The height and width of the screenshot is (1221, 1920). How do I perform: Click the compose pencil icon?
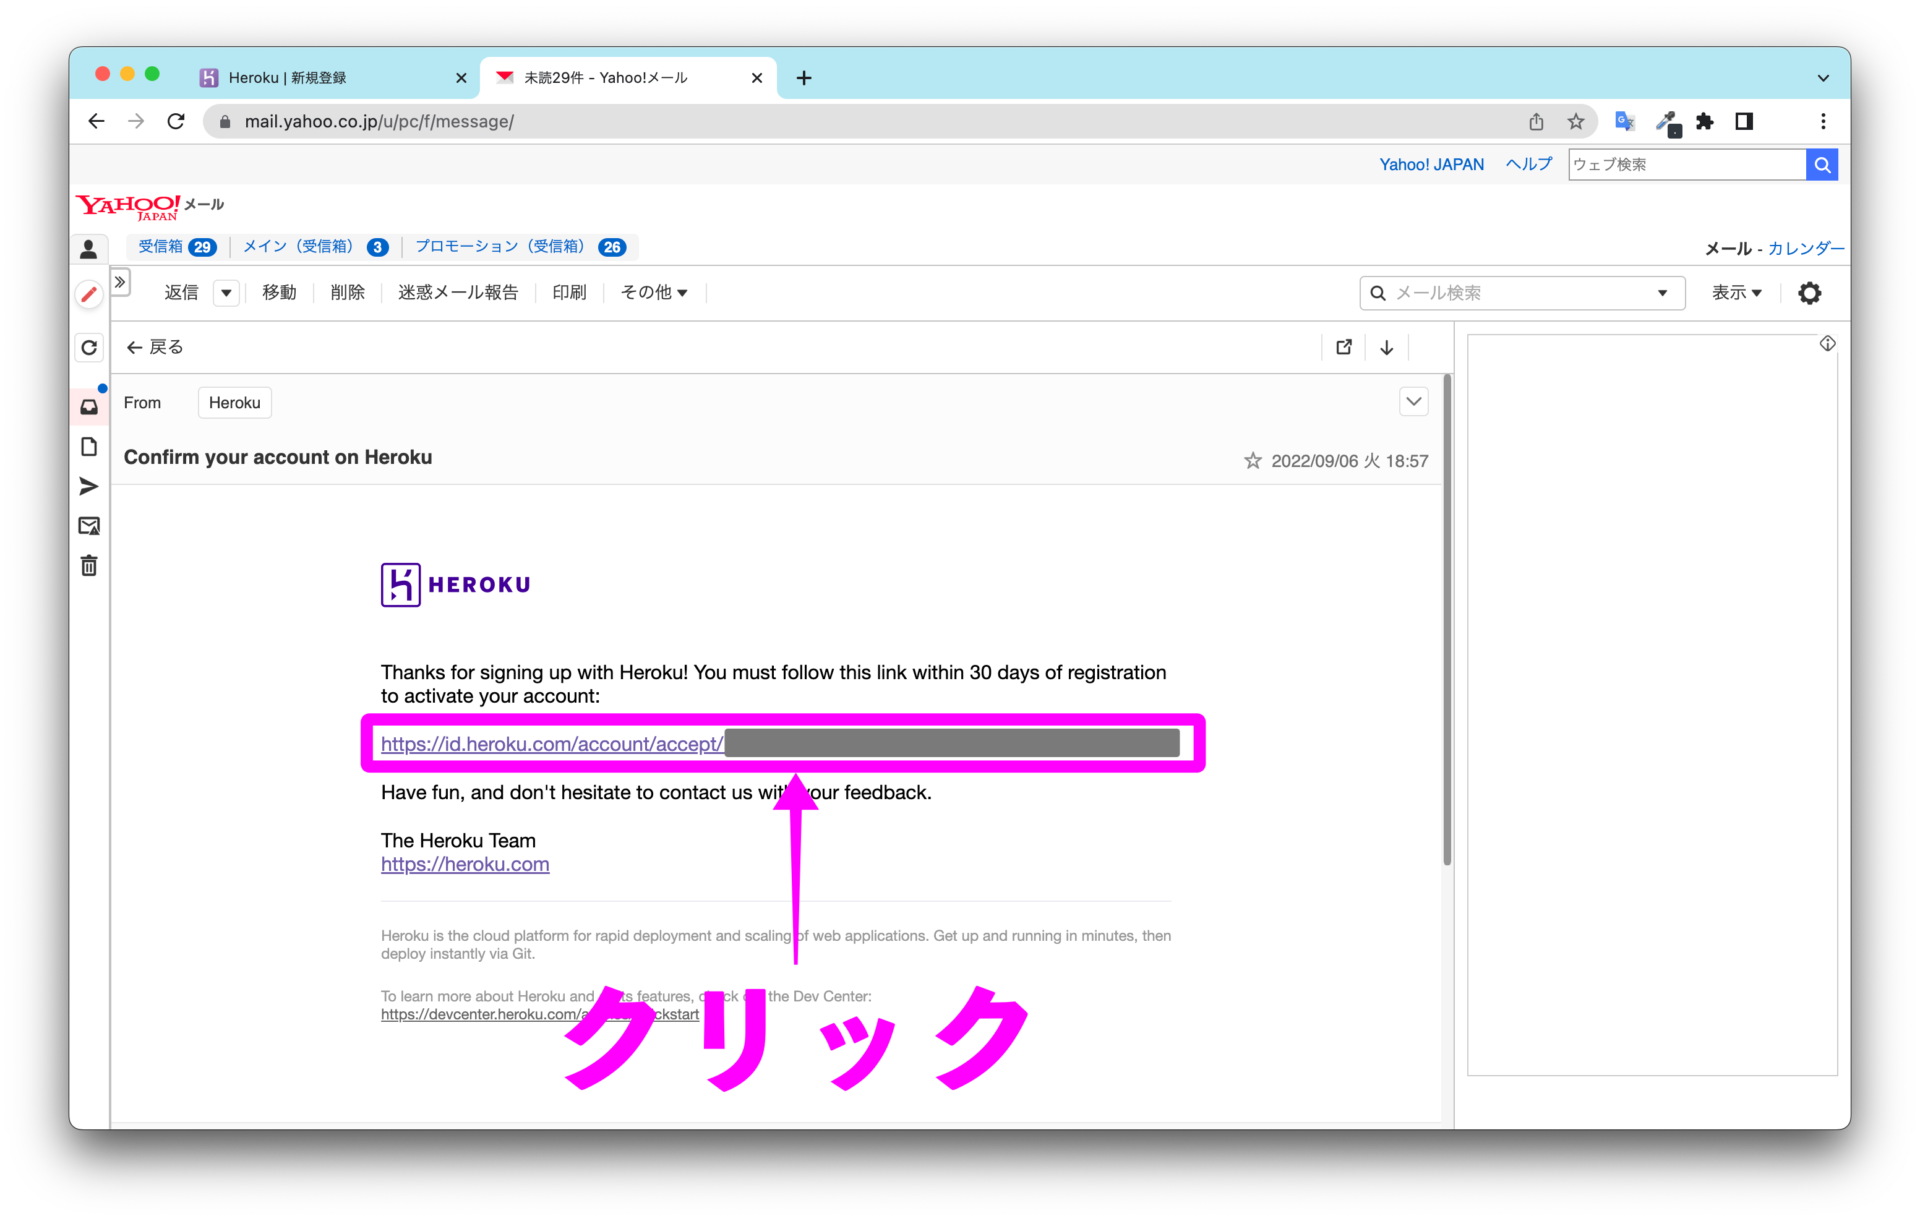89,294
